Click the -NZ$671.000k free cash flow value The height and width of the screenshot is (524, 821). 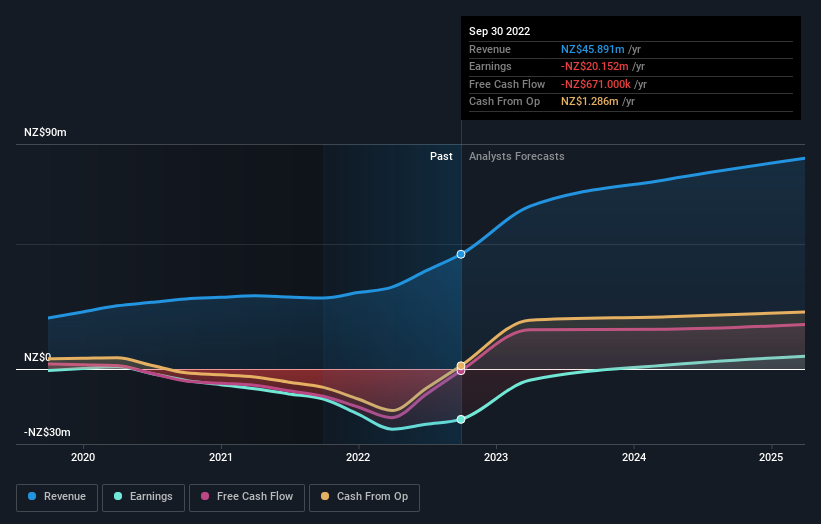click(x=596, y=84)
